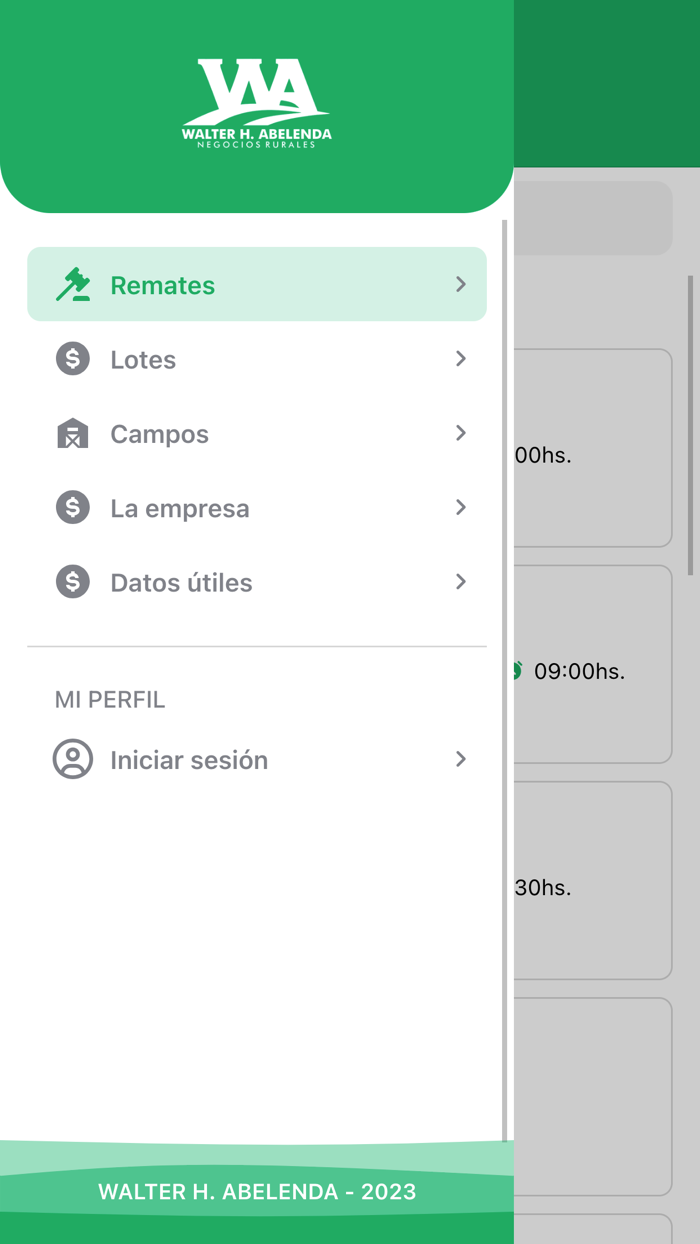
Task: Expand the Remates chevron arrow
Action: click(461, 285)
